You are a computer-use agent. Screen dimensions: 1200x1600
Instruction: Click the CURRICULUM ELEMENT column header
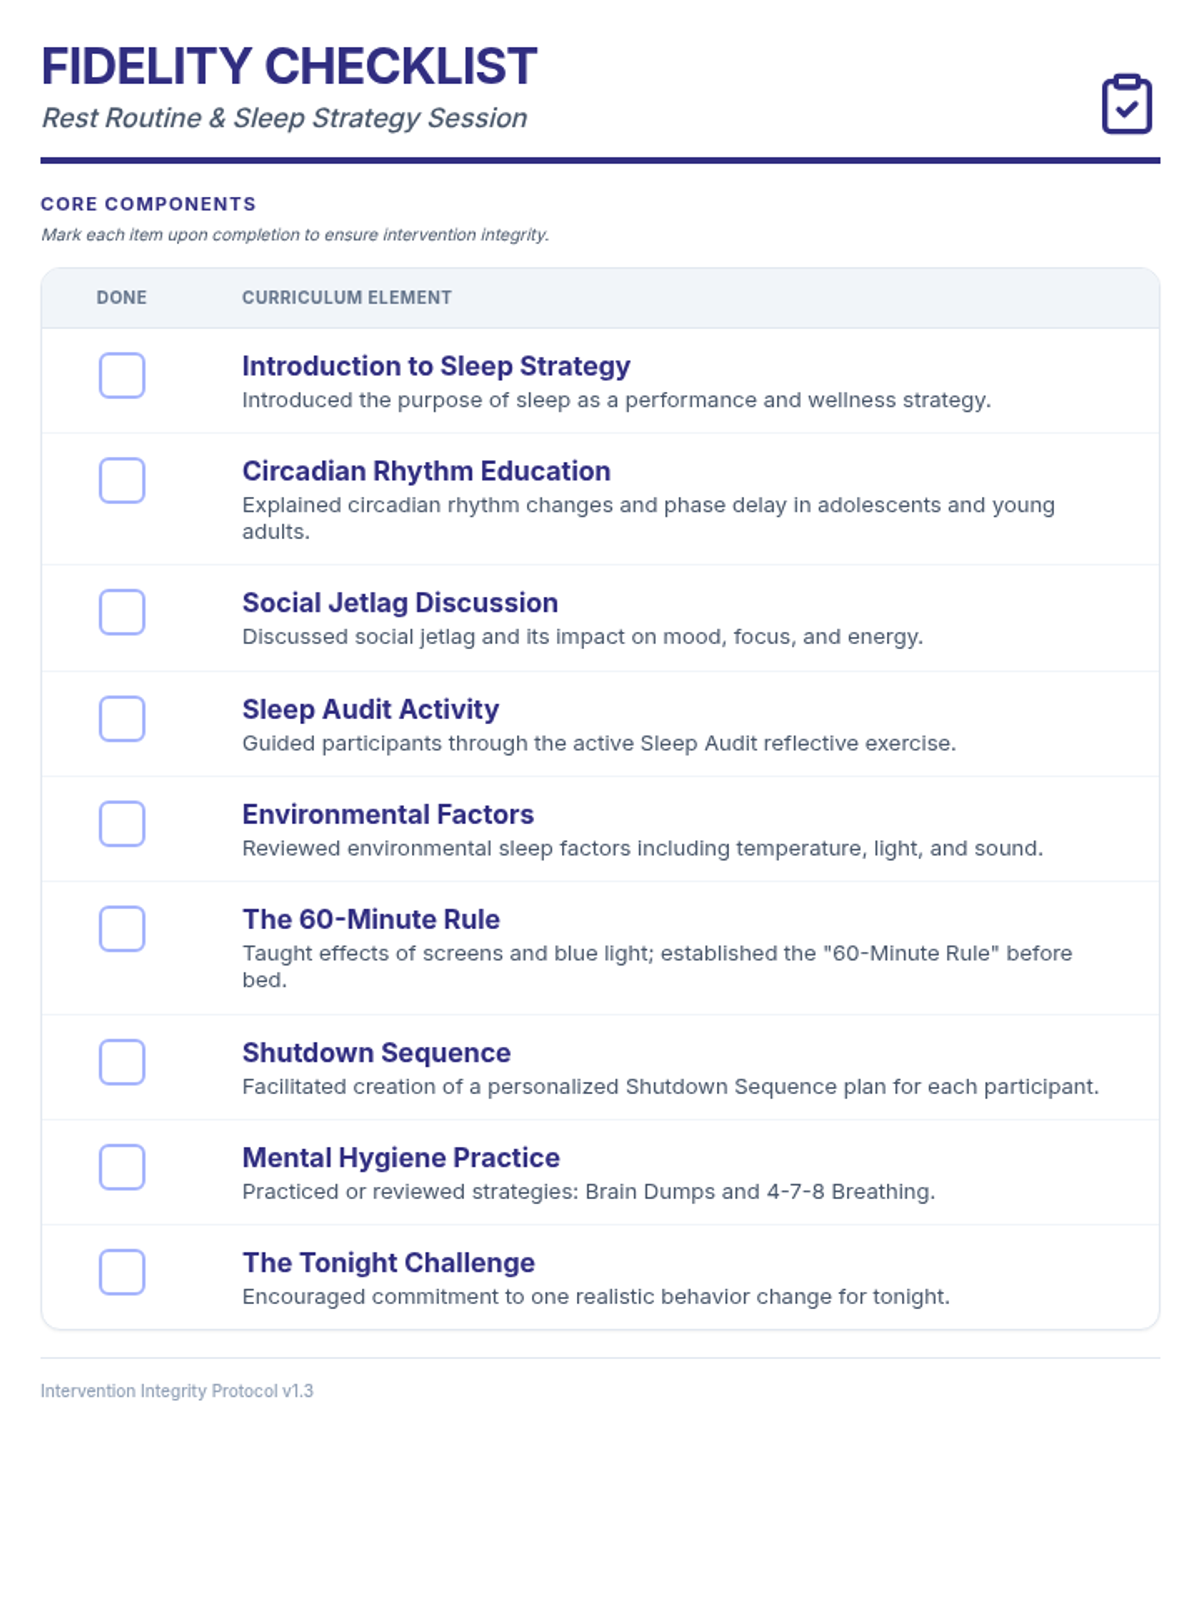(347, 297)
